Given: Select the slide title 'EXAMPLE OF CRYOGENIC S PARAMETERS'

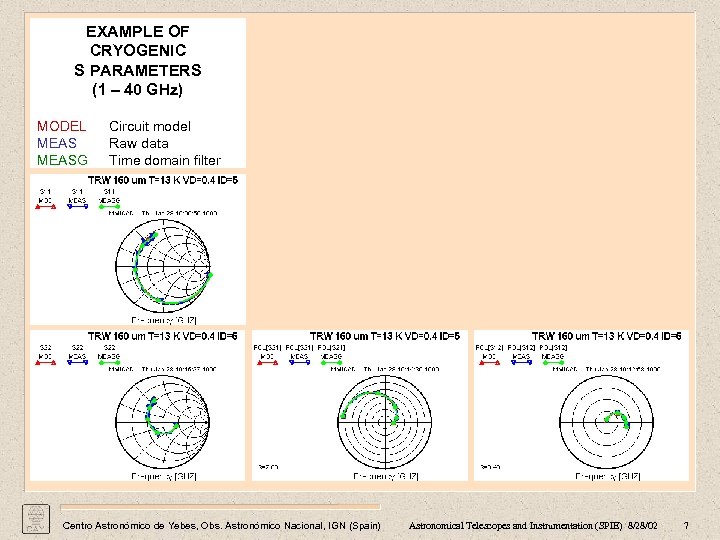Looking at the screenshot, I should click(138, 51).
